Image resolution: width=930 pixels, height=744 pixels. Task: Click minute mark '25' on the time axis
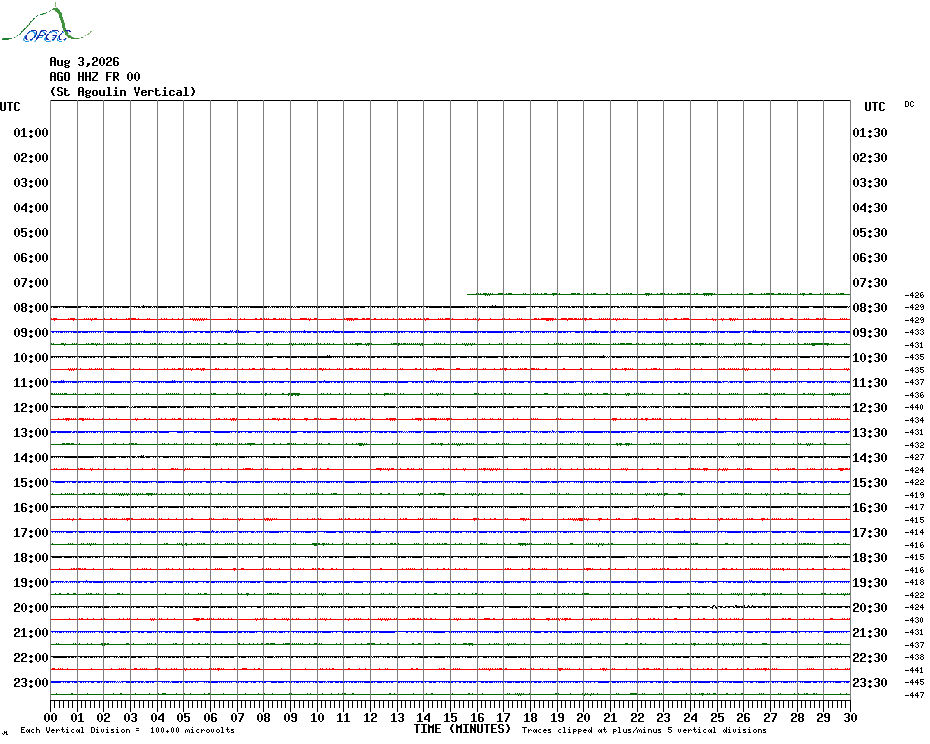[717, 718]
